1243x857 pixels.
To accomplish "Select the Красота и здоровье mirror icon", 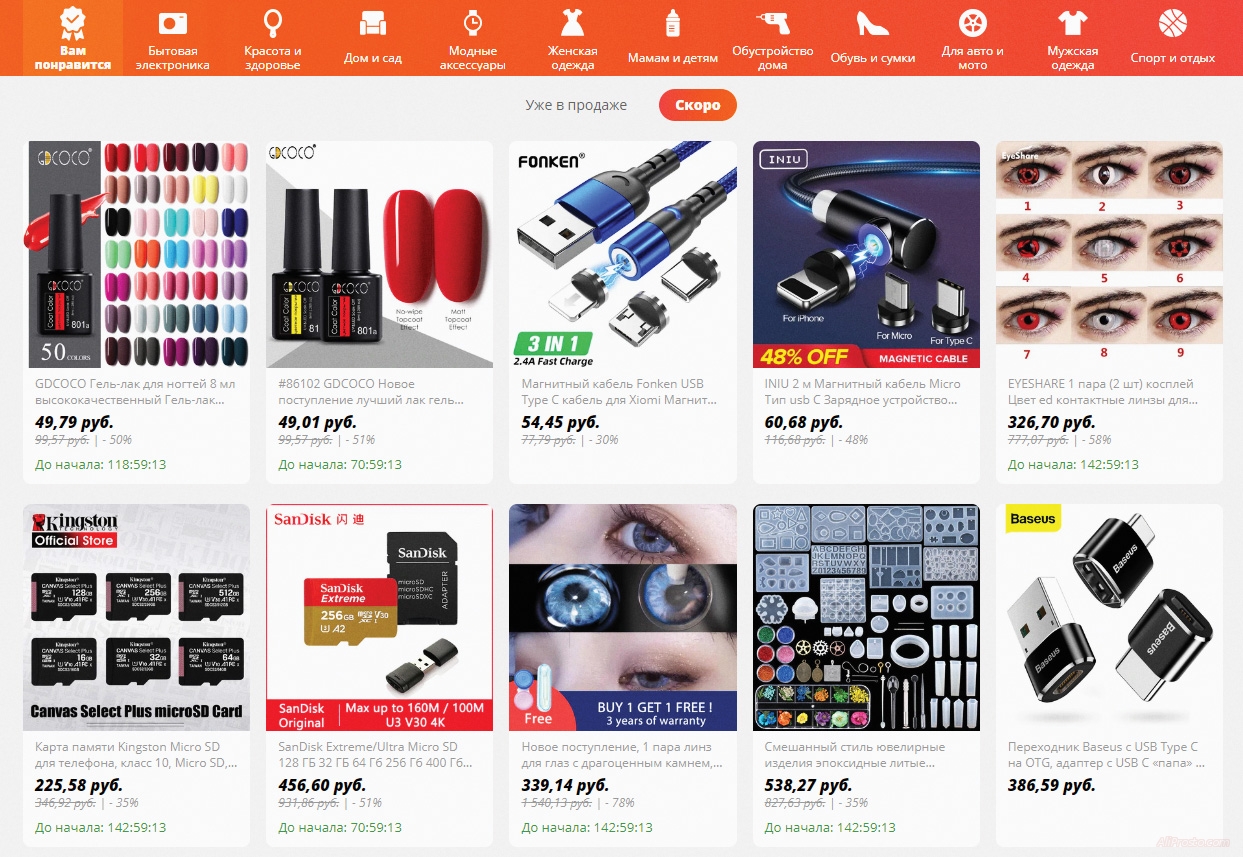I will coord(272,22).
